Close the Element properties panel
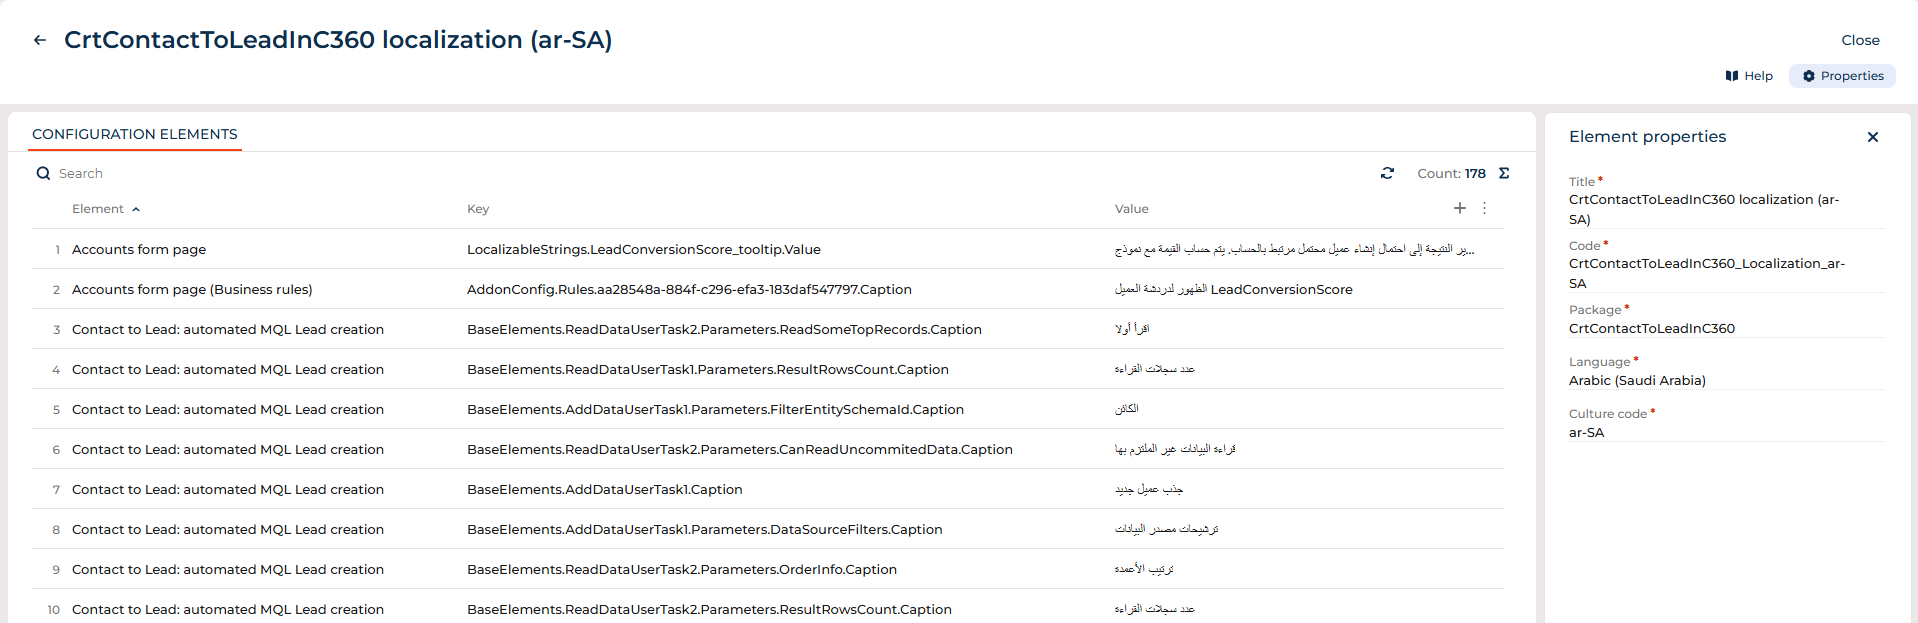Screen dimensions: 1918x623 (x=1872, y=137)
